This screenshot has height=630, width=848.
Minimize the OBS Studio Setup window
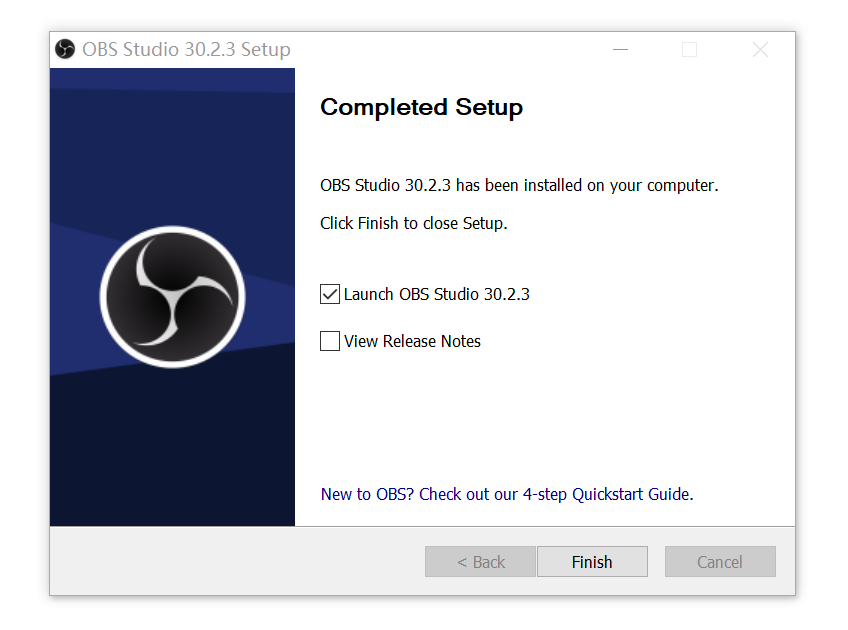pos(620,50)
